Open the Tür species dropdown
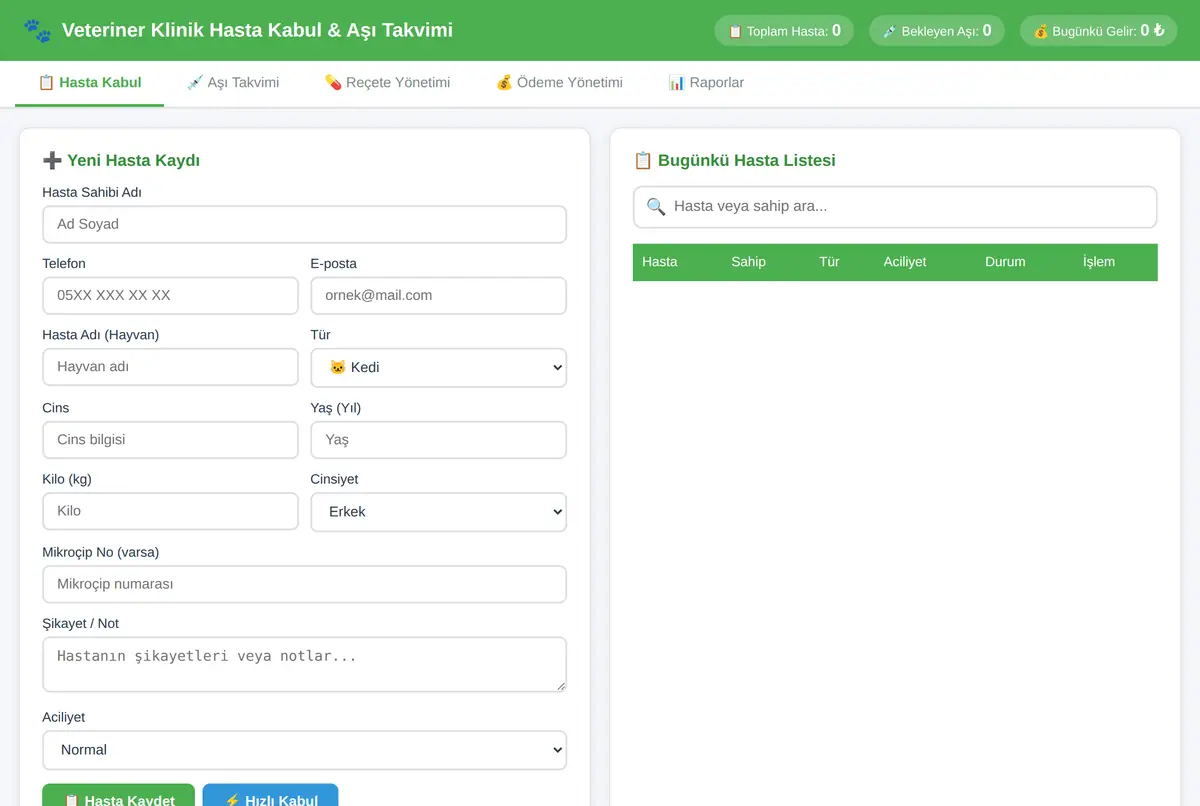 click(x=439, y=367)
